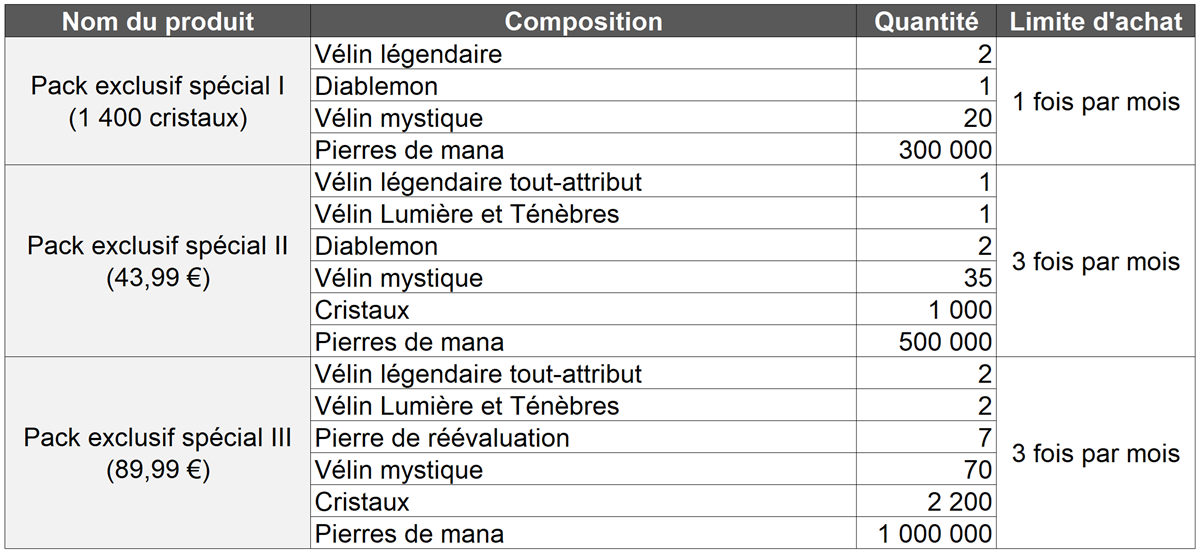The width and height of the screenshot is (1200, 553).
Task: Click the "Nom du produit" column header
Action: coord(158,22)
